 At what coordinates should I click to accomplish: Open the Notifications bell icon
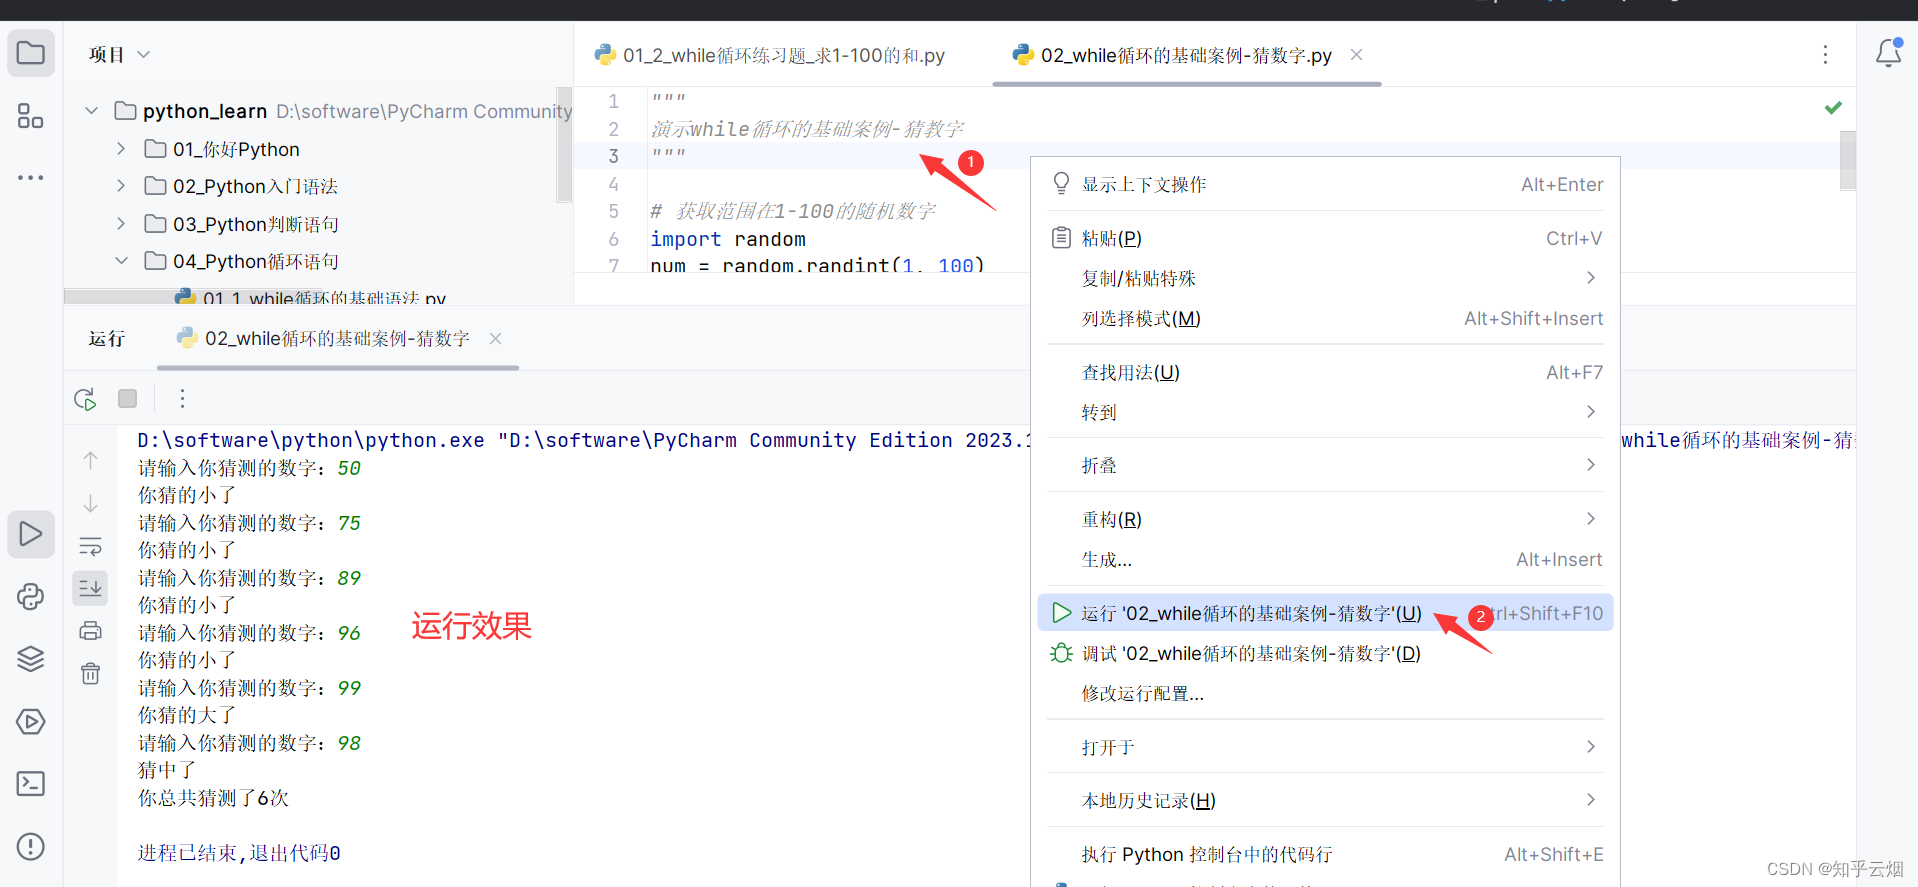point(1888,53)
